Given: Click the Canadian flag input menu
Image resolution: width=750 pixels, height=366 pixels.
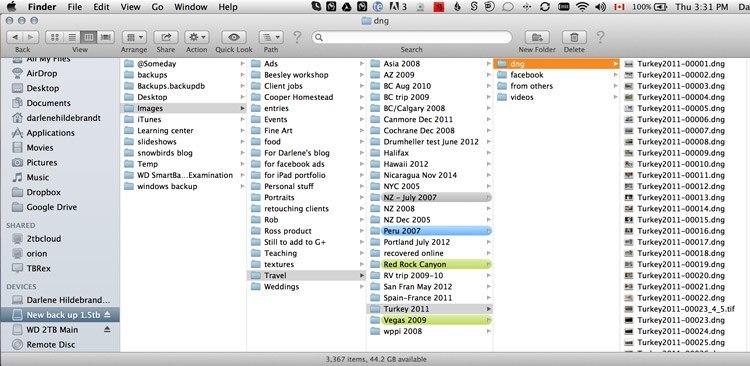Looking at the screenshot, I should pos(619,7).
